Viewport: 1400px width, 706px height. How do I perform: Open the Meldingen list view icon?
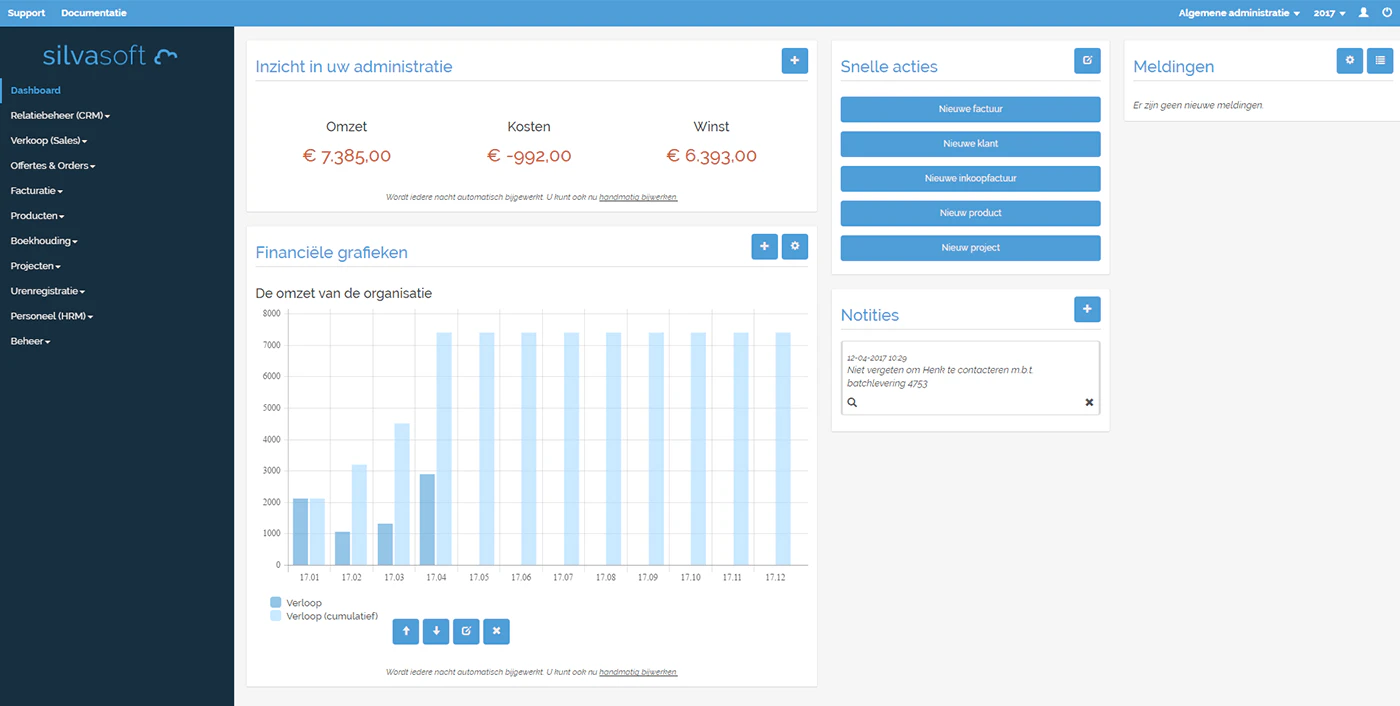pos(1380,60)
